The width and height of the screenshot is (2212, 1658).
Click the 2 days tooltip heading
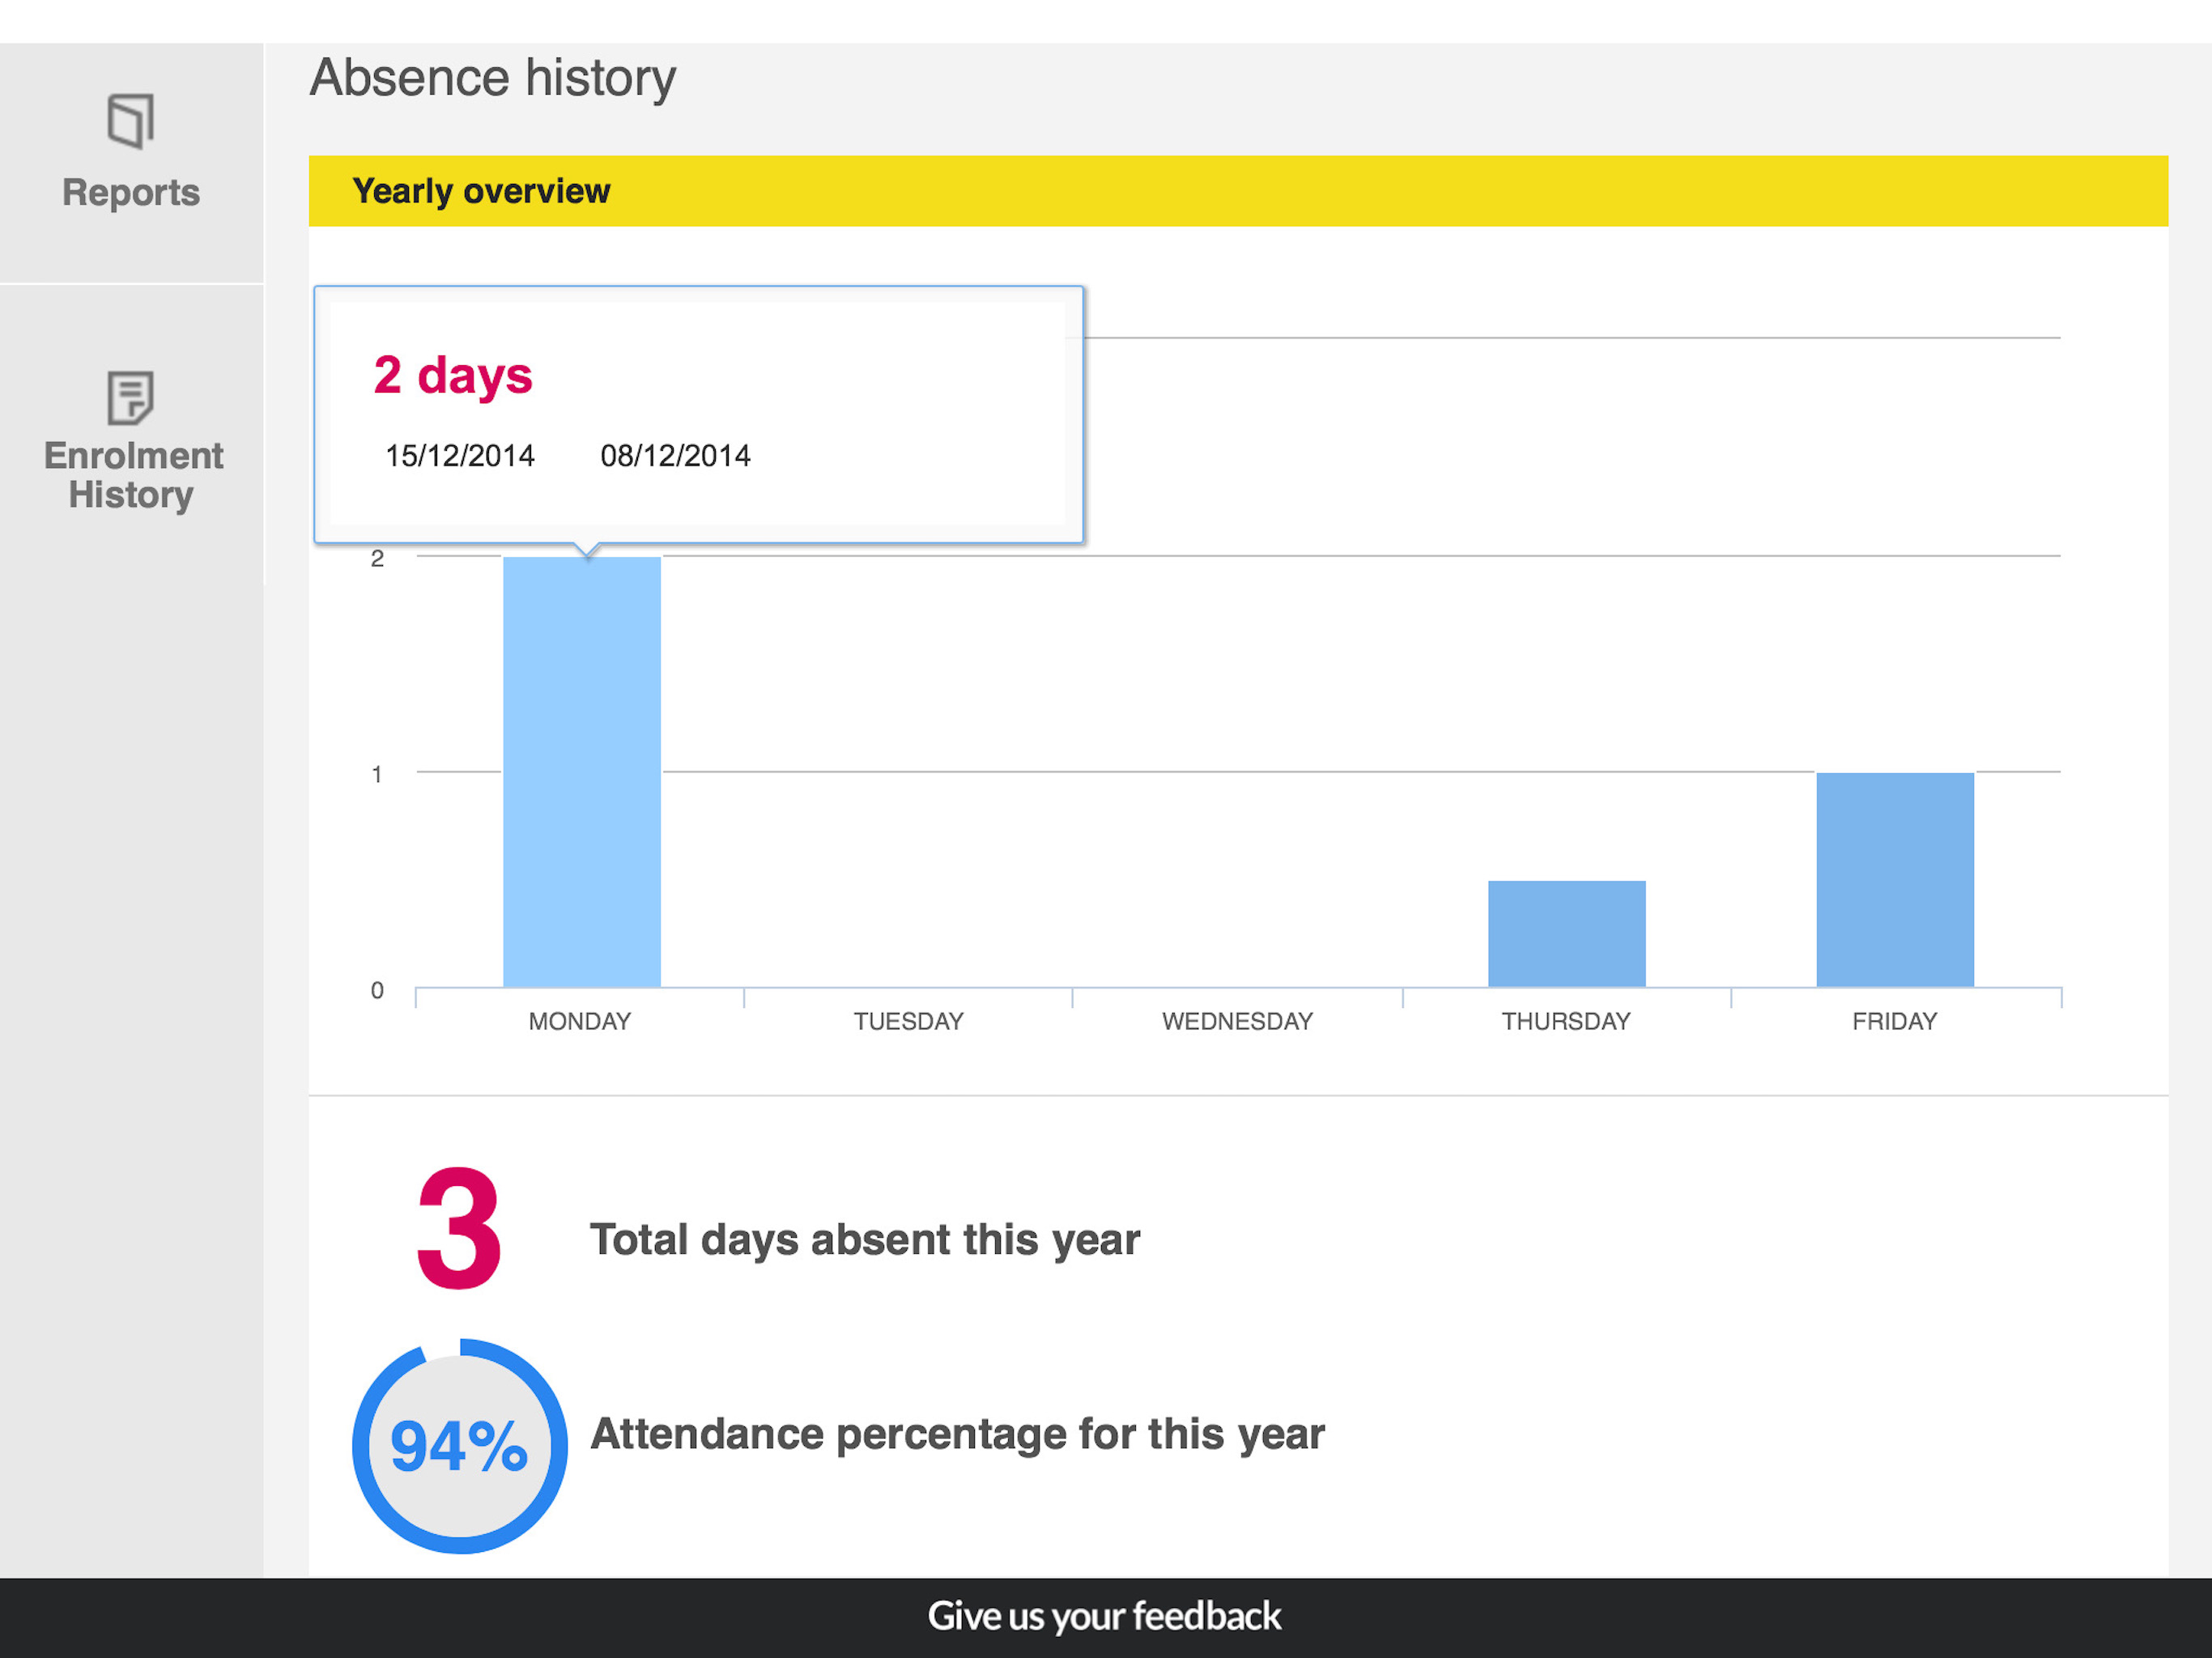click(x=453, y=376)
